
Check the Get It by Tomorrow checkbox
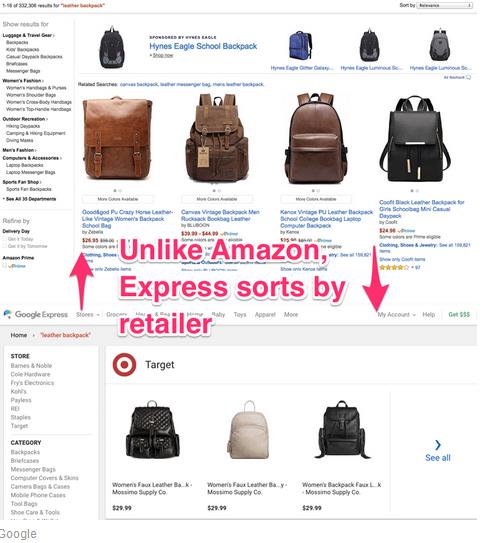pos(5,246)
